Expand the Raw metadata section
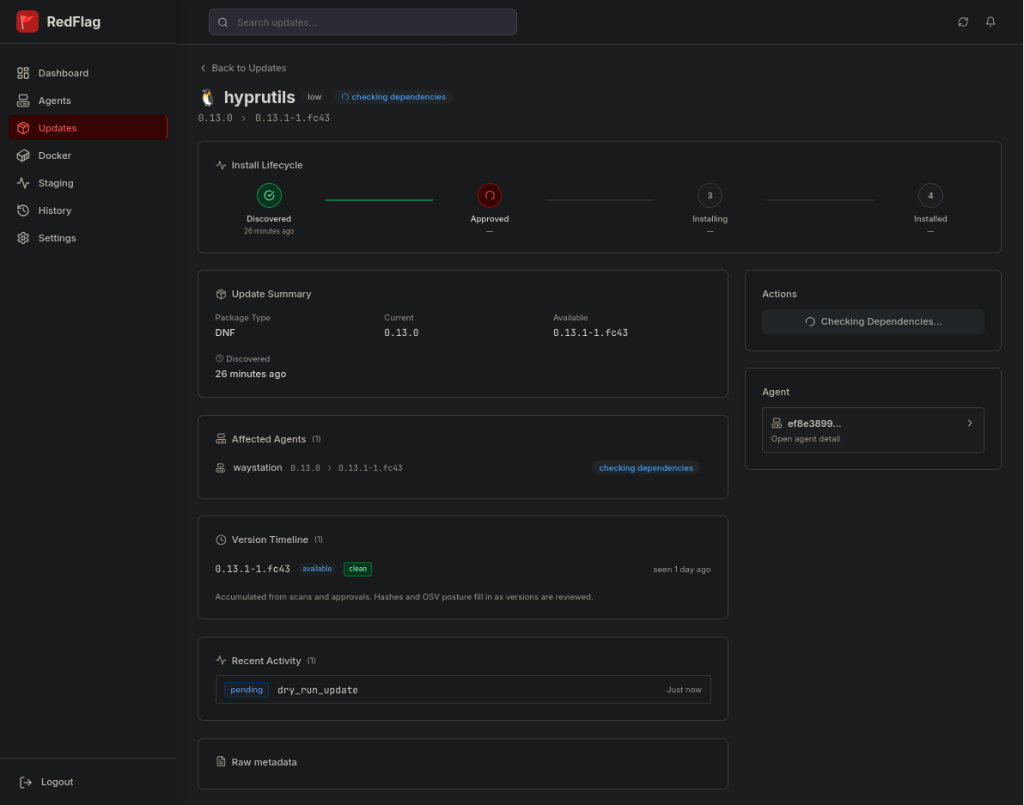The image size is (1024, 805). (x=462, y=763)
